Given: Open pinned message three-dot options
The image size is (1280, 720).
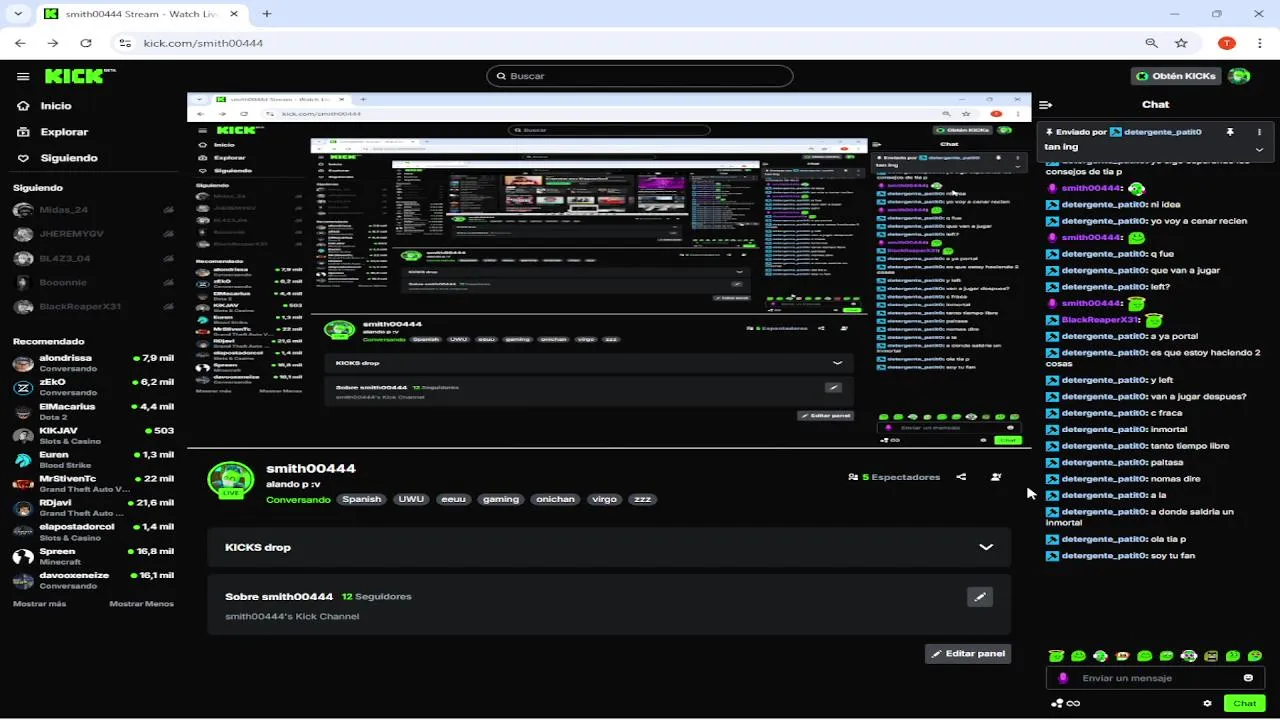Looking at the screenshot, I should 1259,132.
